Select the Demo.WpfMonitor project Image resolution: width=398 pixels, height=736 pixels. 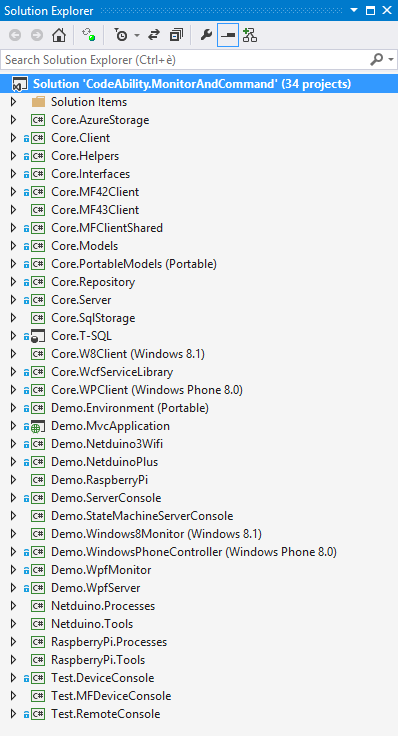[101, 570]
